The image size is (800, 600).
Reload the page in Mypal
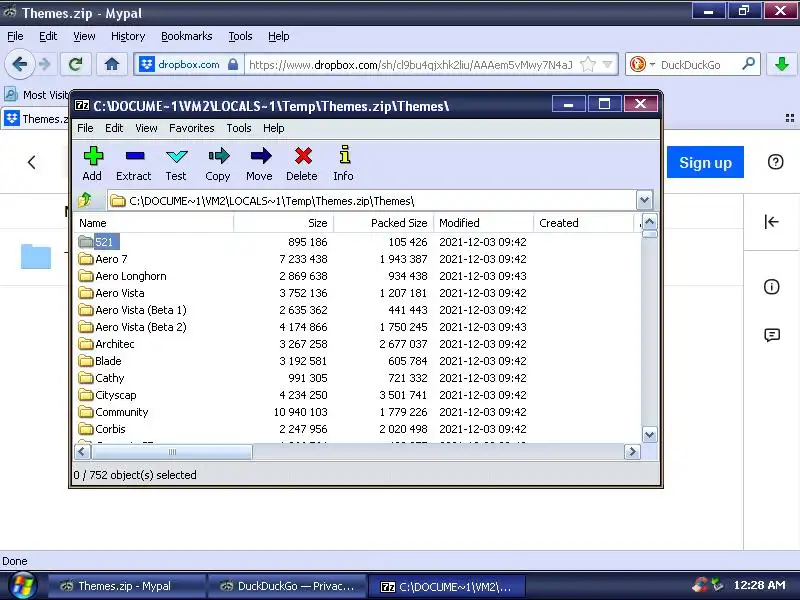coord(76,64)
